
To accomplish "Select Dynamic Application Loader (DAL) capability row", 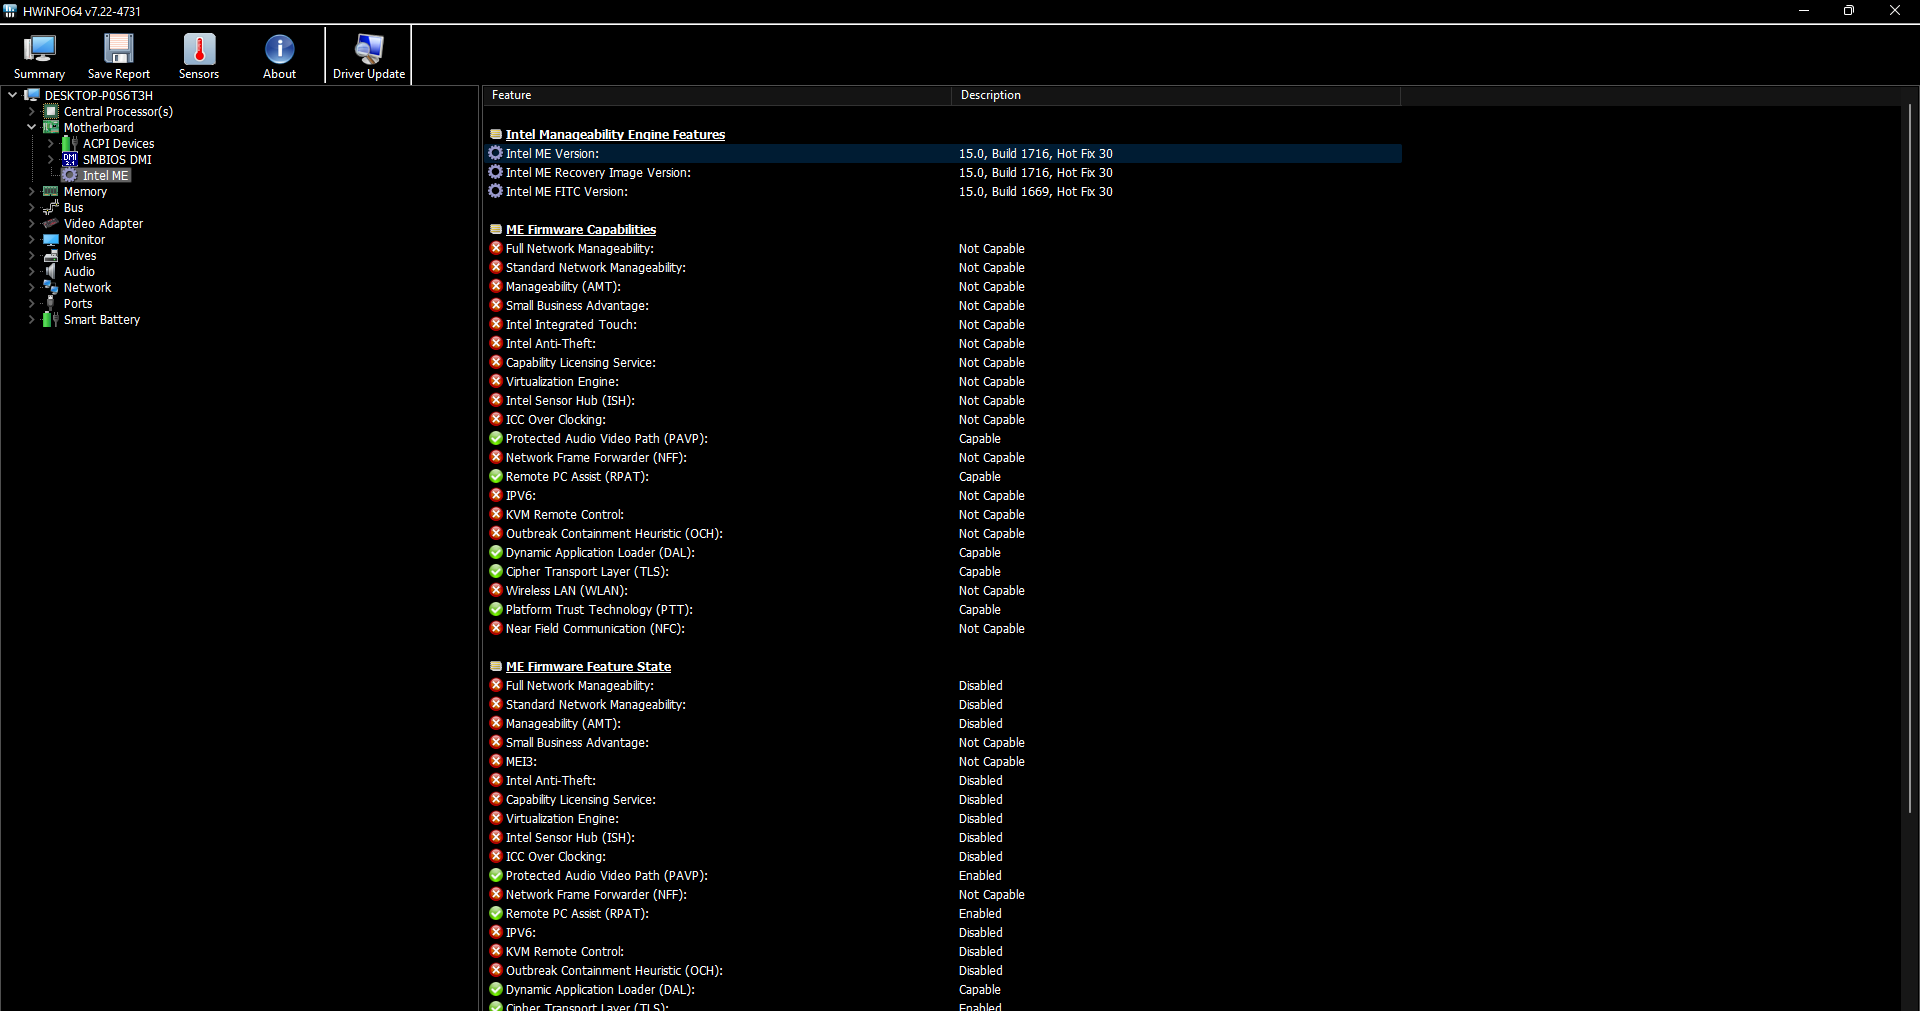I will [944, 552].
